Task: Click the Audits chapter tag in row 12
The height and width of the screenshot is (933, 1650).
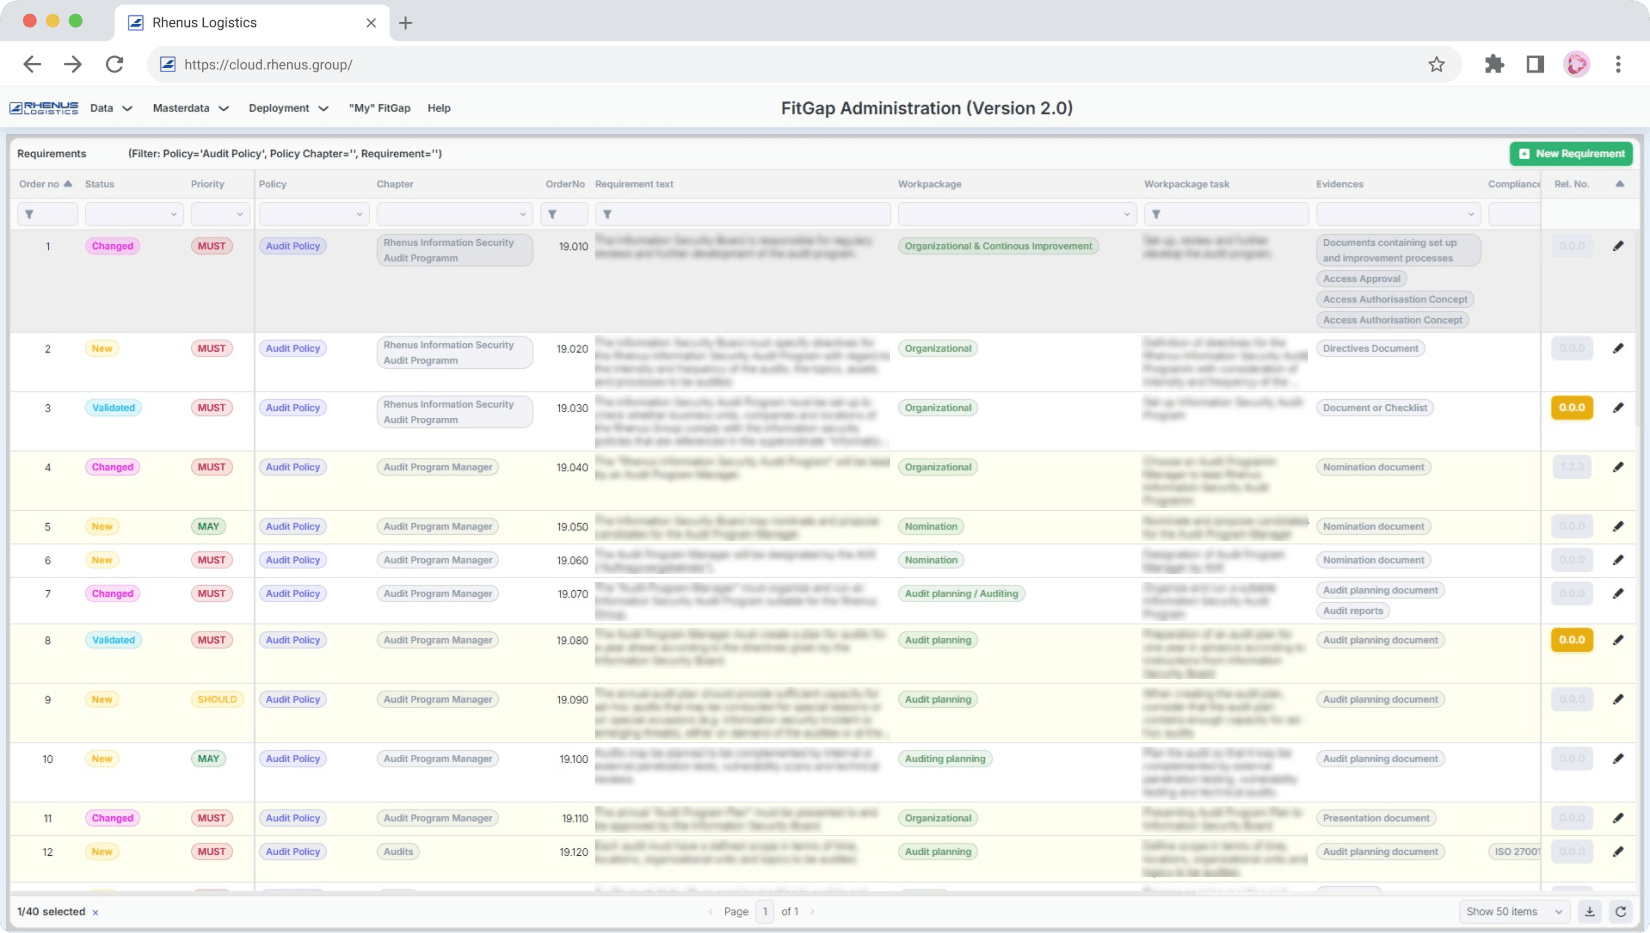Action: [x=398, y=852]
